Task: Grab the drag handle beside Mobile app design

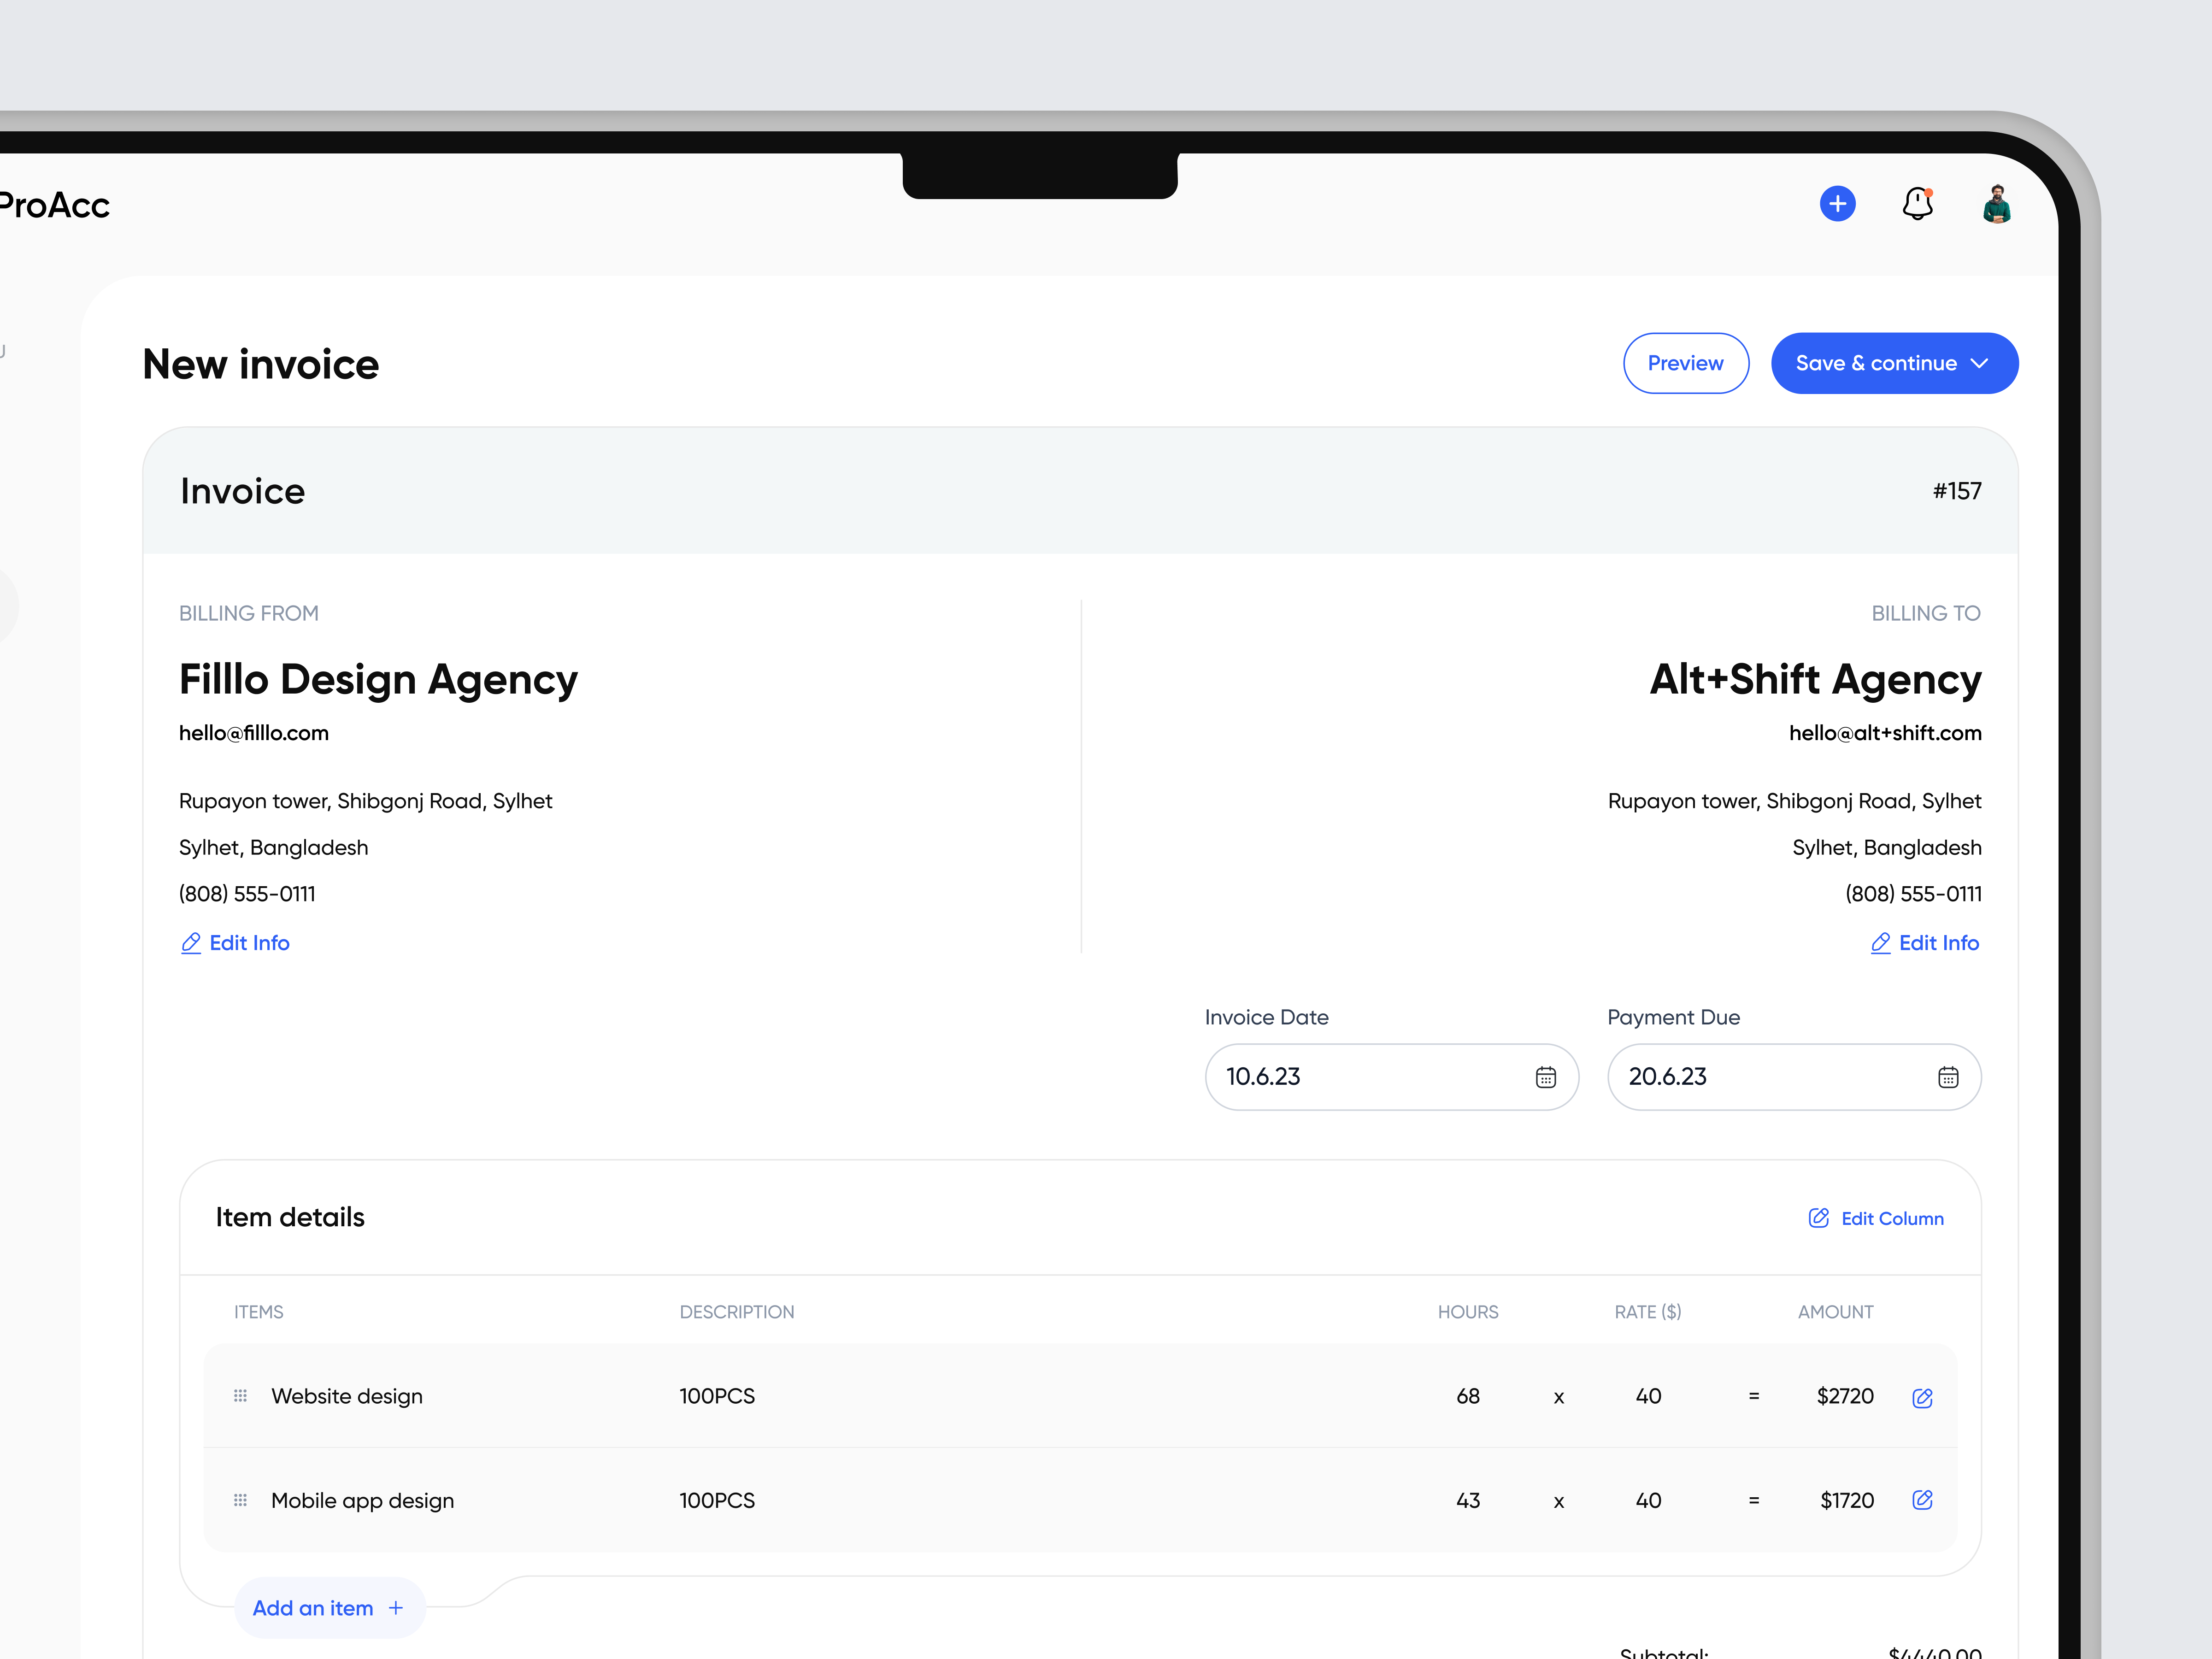Action: tap(239, 1500)
